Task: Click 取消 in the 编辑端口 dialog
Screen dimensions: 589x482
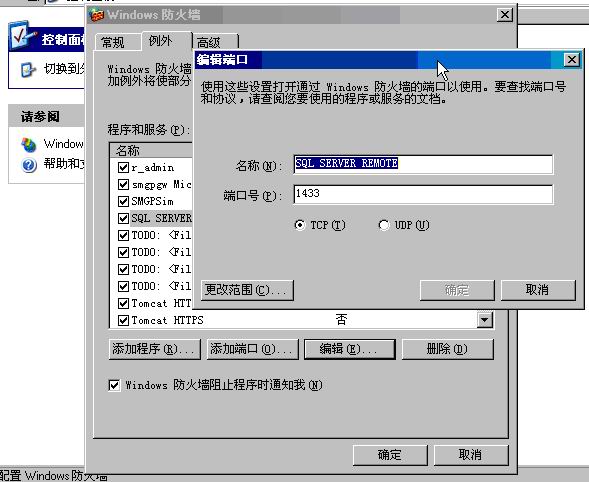Action: click(538, 290)
